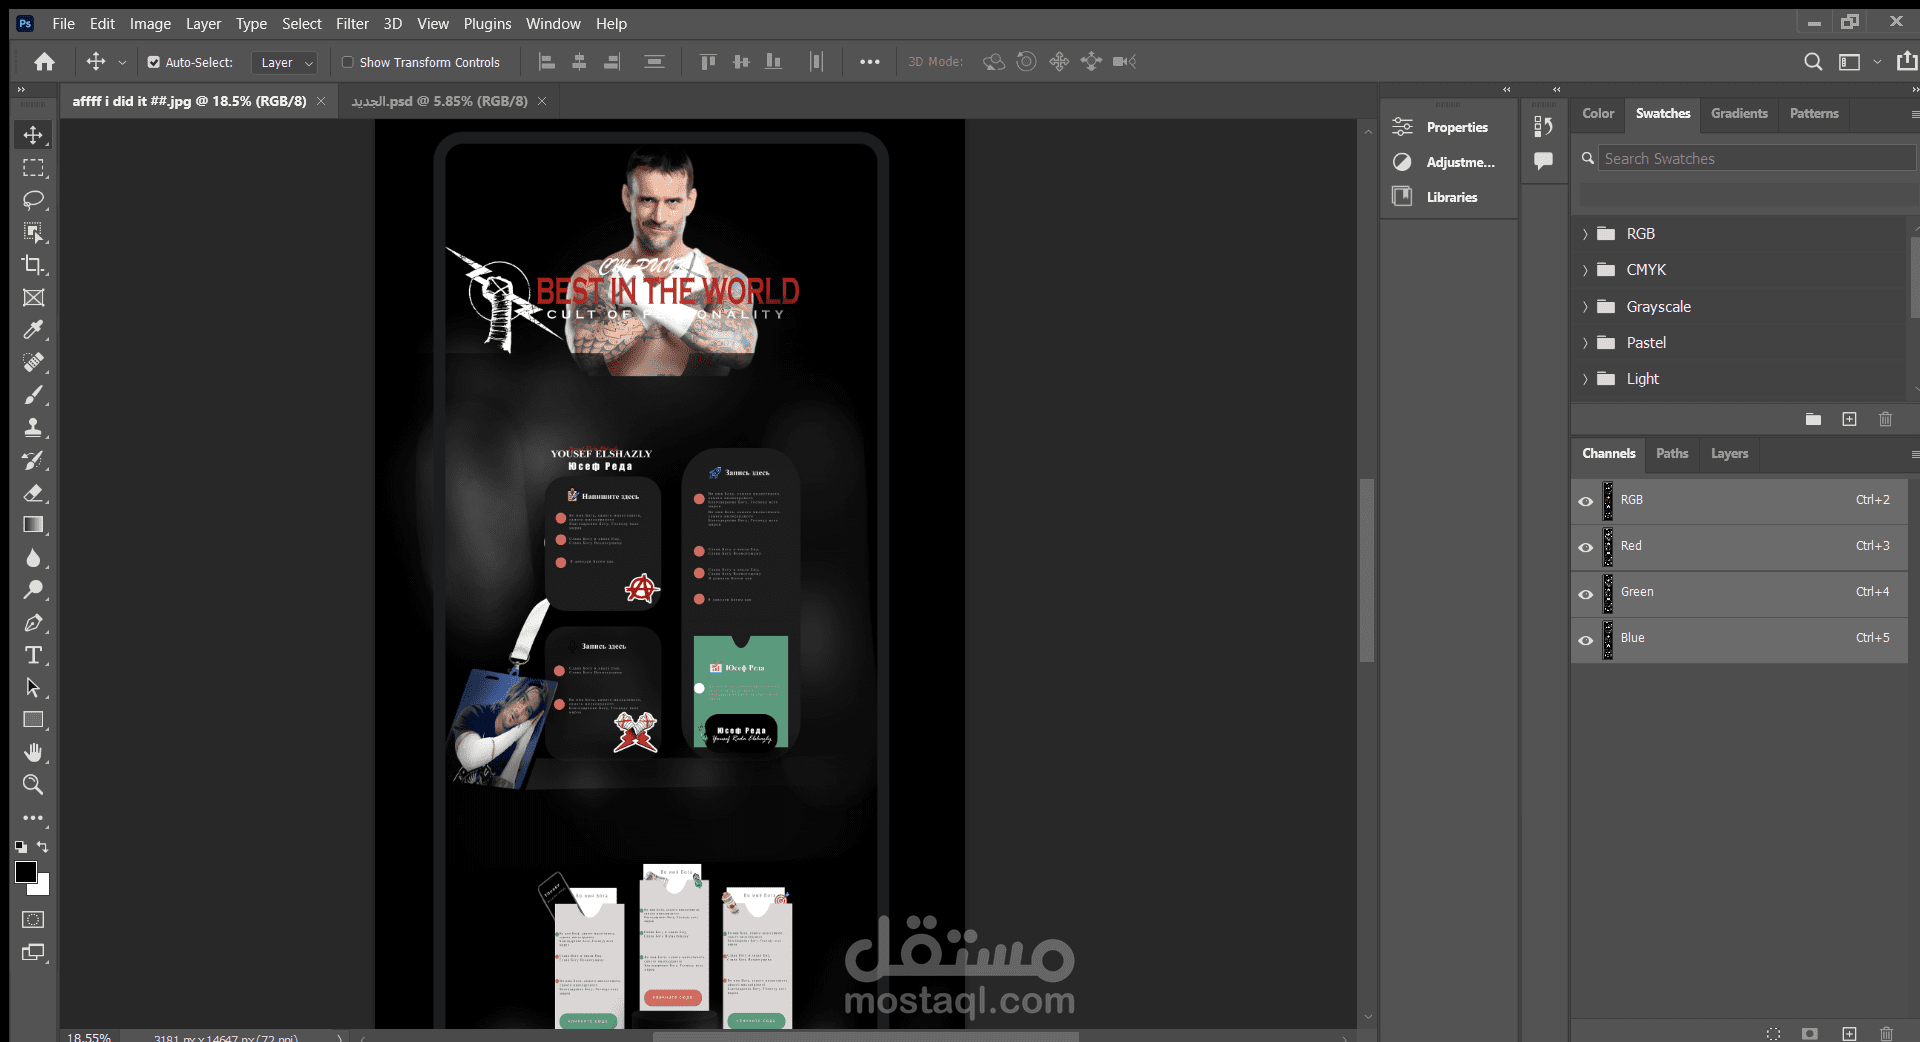Select the Rectangle shape tool
Screen dimensions: 1920x1042
(x=33, y=720)
